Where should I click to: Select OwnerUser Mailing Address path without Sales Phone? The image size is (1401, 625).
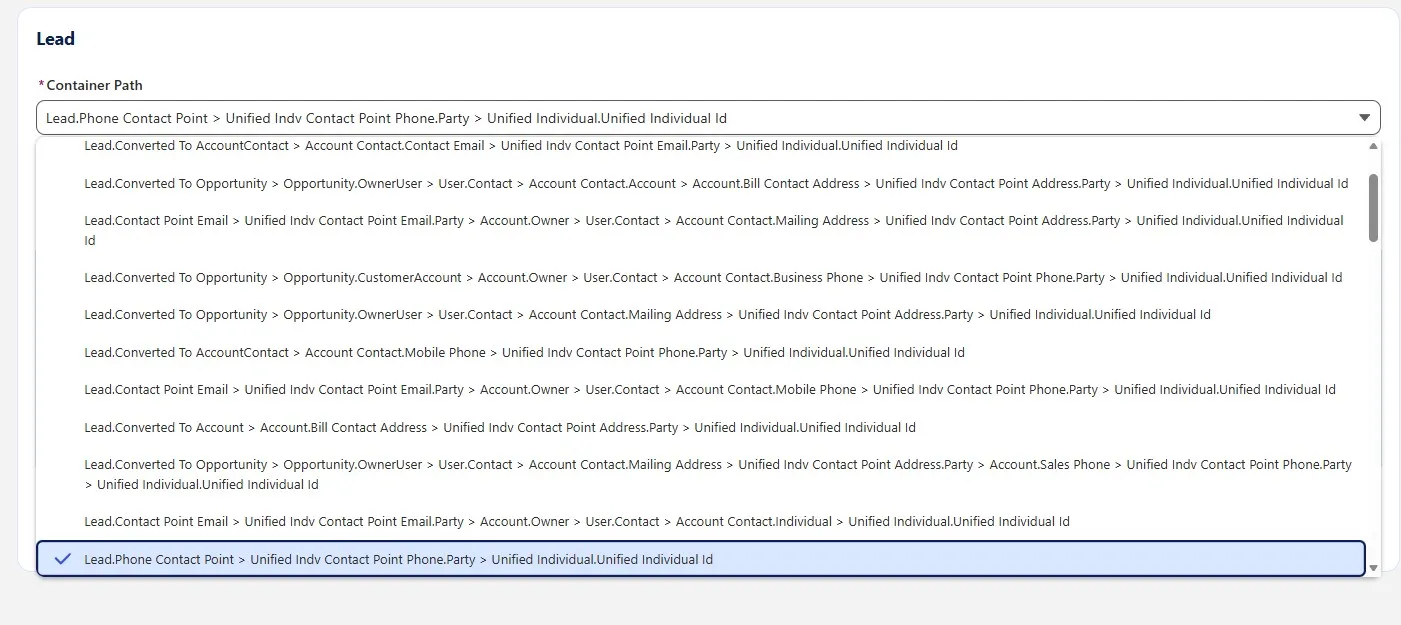(x=700, y=315)
